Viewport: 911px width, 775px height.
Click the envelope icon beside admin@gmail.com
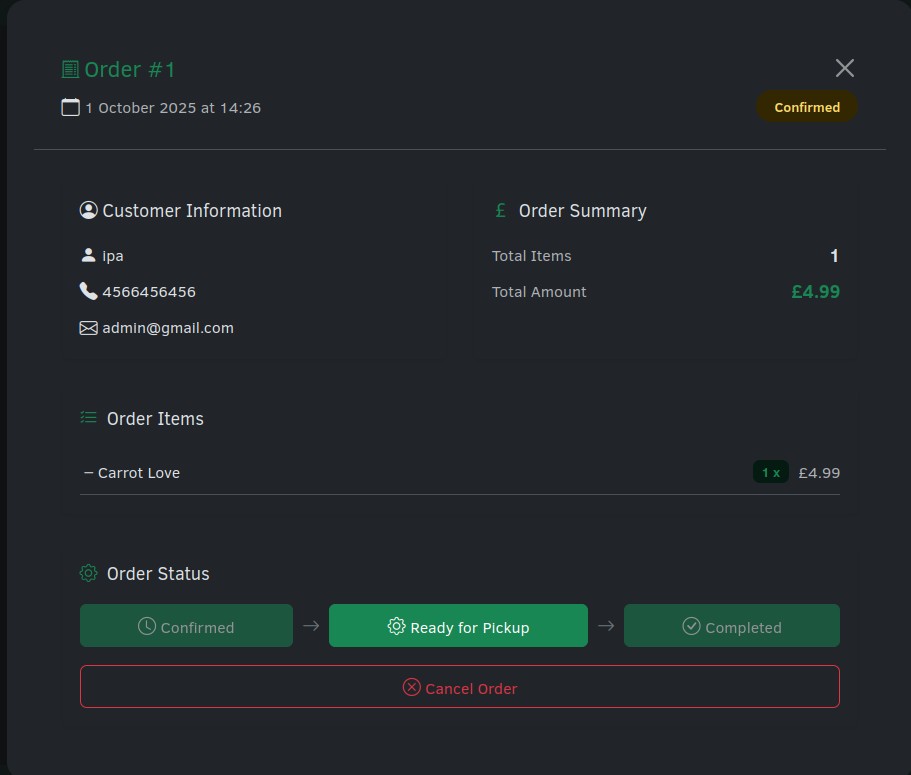point(88,327)
